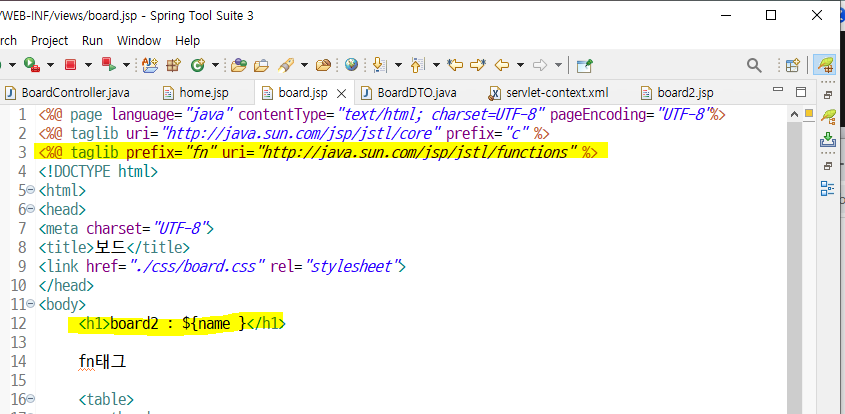Click the highlighted taglib prefix="fn" line

pos(318,153)
